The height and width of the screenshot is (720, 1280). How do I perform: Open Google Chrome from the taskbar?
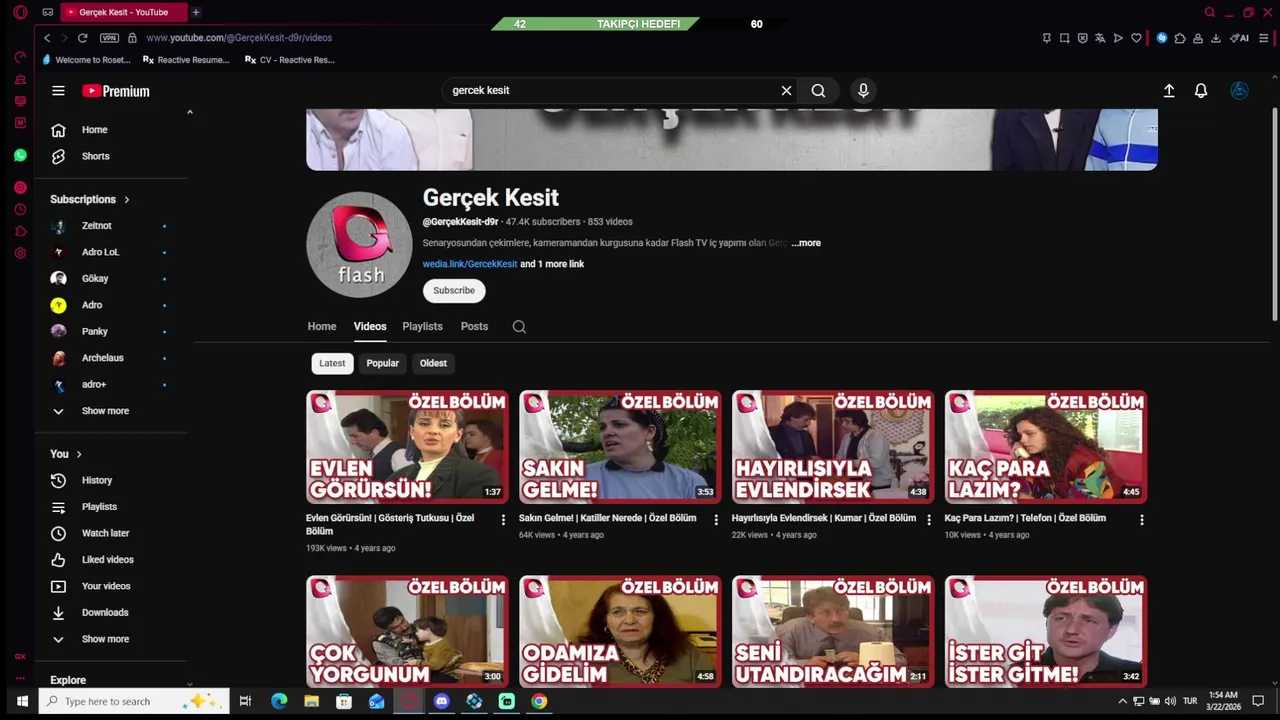539,701
